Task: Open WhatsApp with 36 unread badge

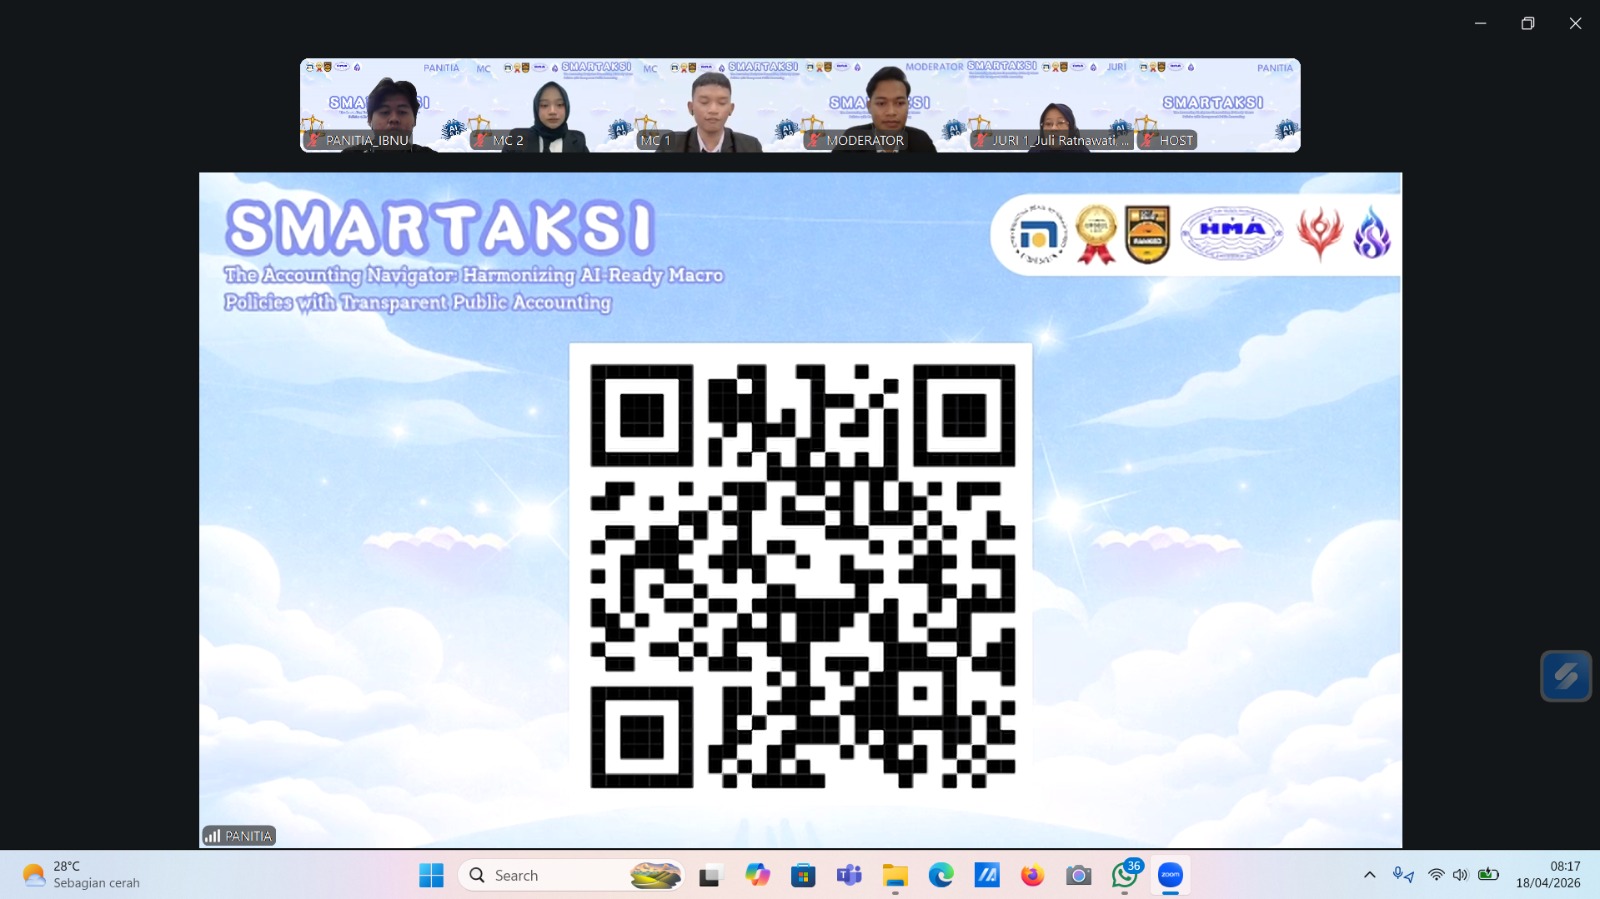Action: [1125, 875]
